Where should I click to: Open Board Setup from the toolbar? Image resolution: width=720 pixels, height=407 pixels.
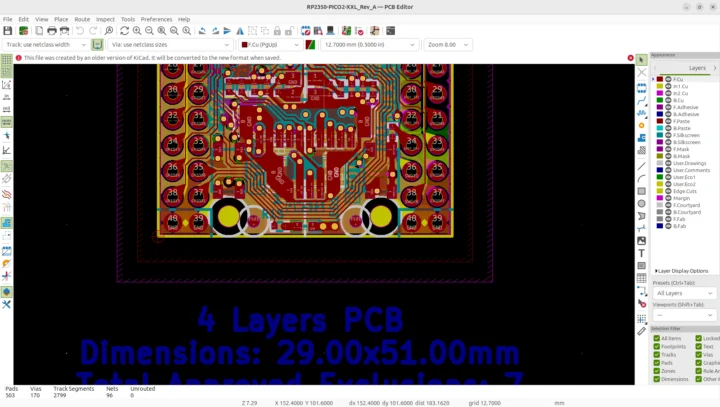(23, 31)
